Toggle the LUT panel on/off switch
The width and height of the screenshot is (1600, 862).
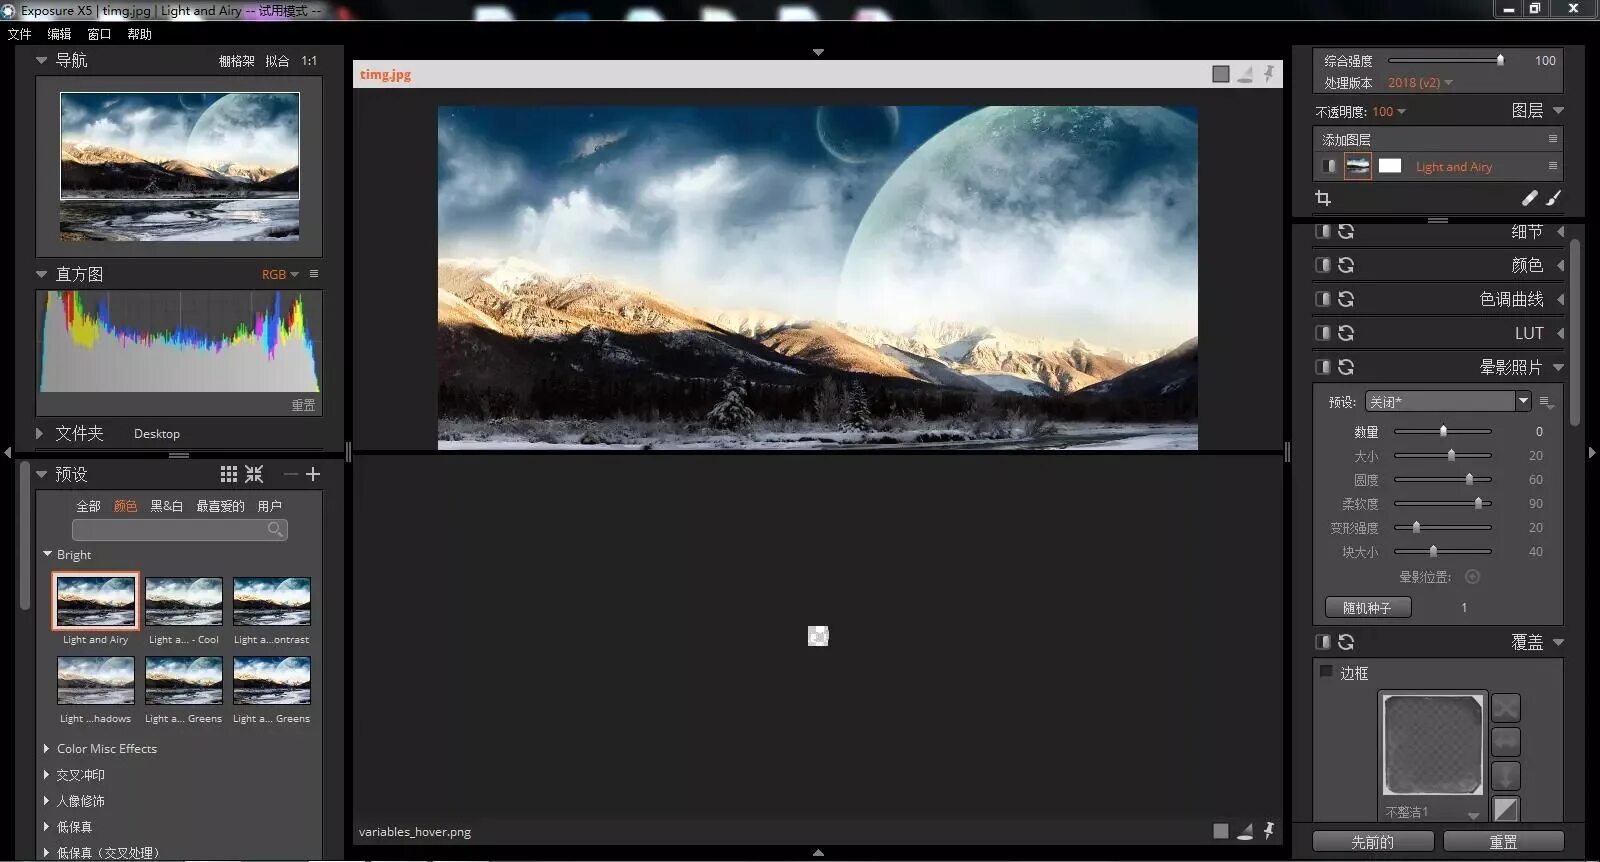pos(1322,333)
